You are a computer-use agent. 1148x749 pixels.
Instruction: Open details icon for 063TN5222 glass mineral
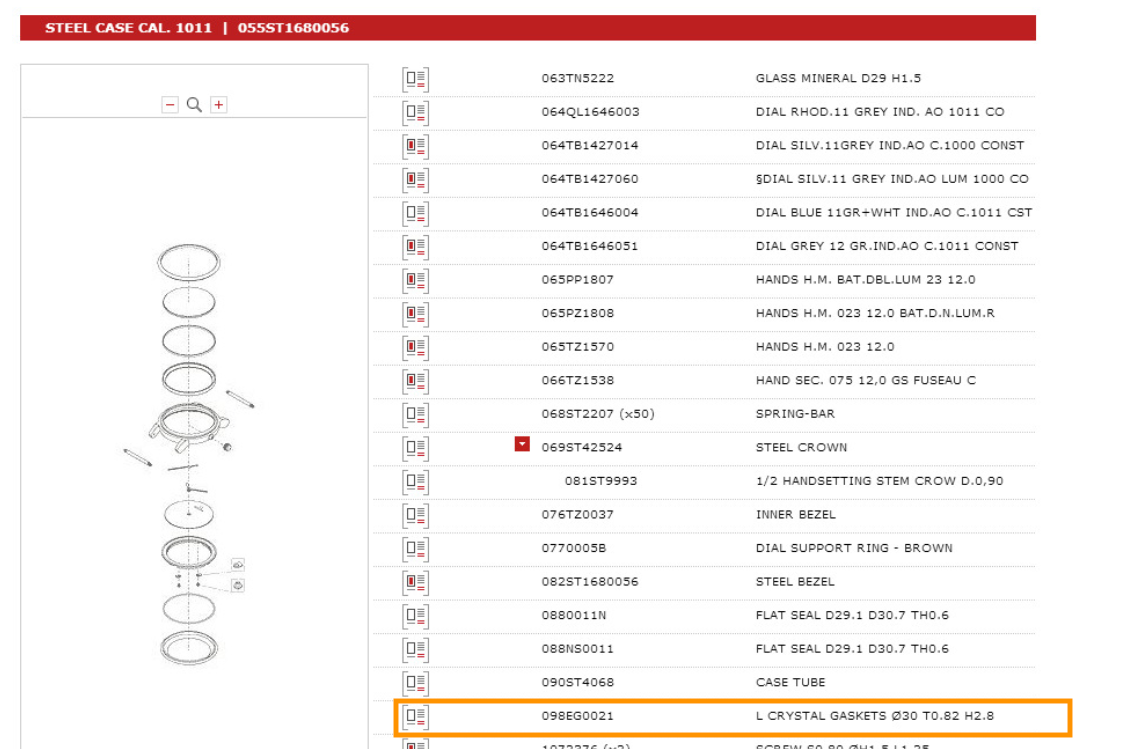[415, 79]
